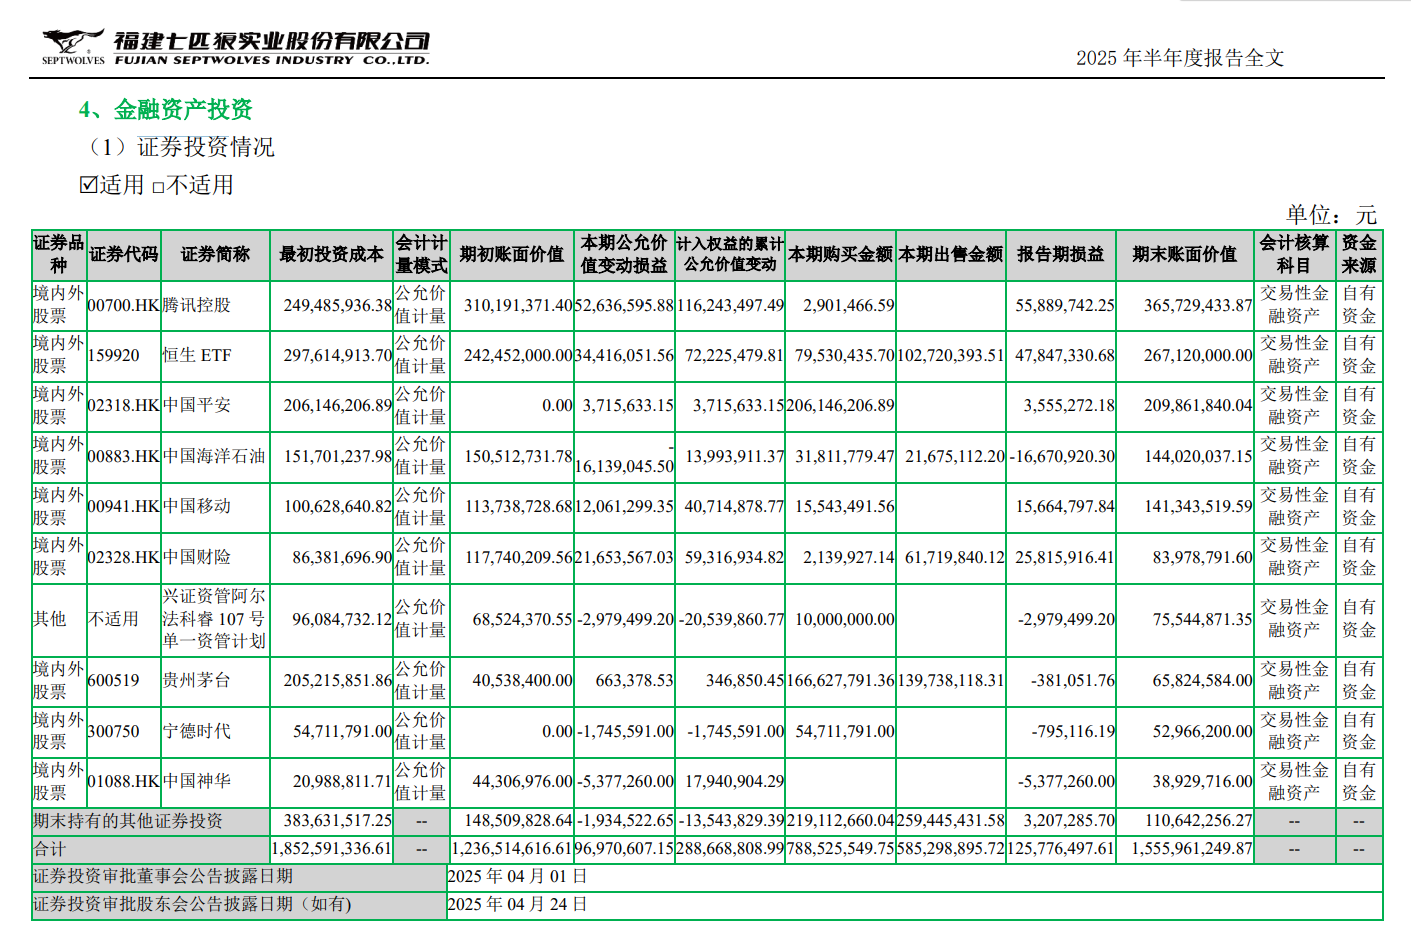
Task: Tick the empty 不适用 checkbox
Action: pyautogui.click(x=158, y=187)
